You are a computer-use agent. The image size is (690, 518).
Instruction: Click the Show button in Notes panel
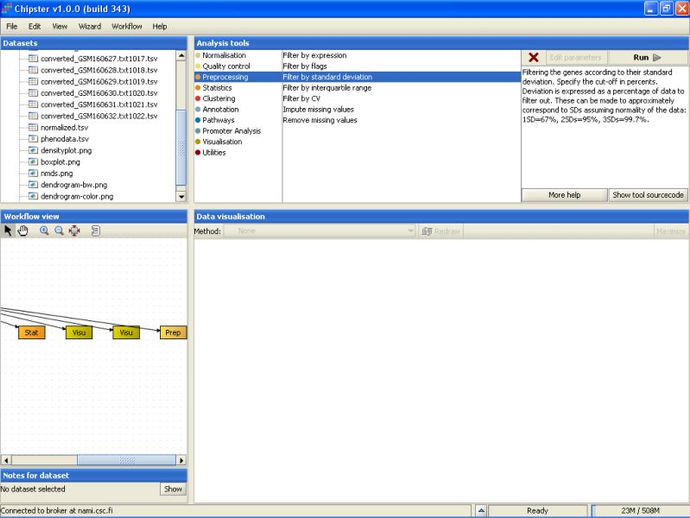pos(173,489)
